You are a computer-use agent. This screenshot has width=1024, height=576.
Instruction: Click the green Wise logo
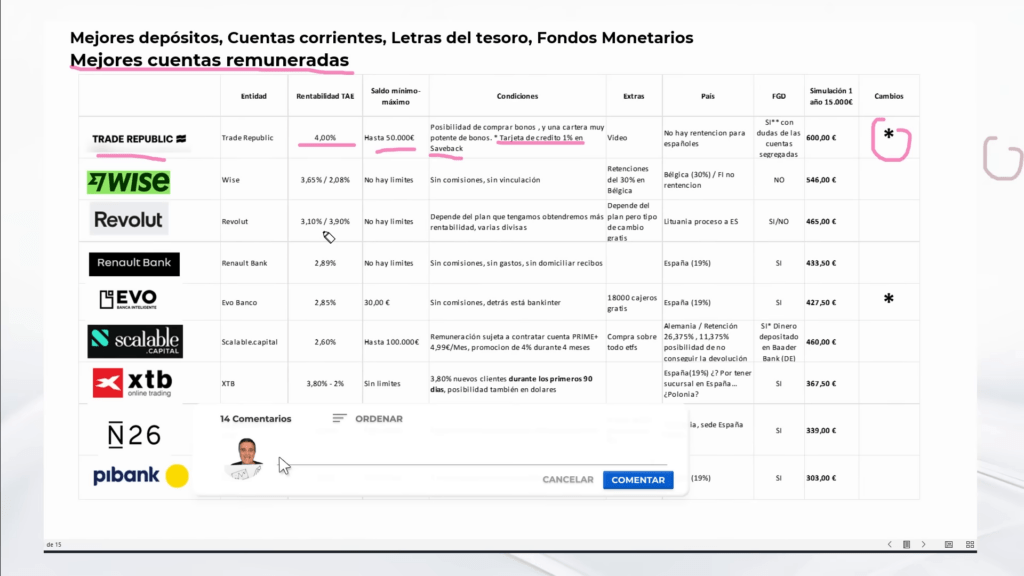[129, 182]
